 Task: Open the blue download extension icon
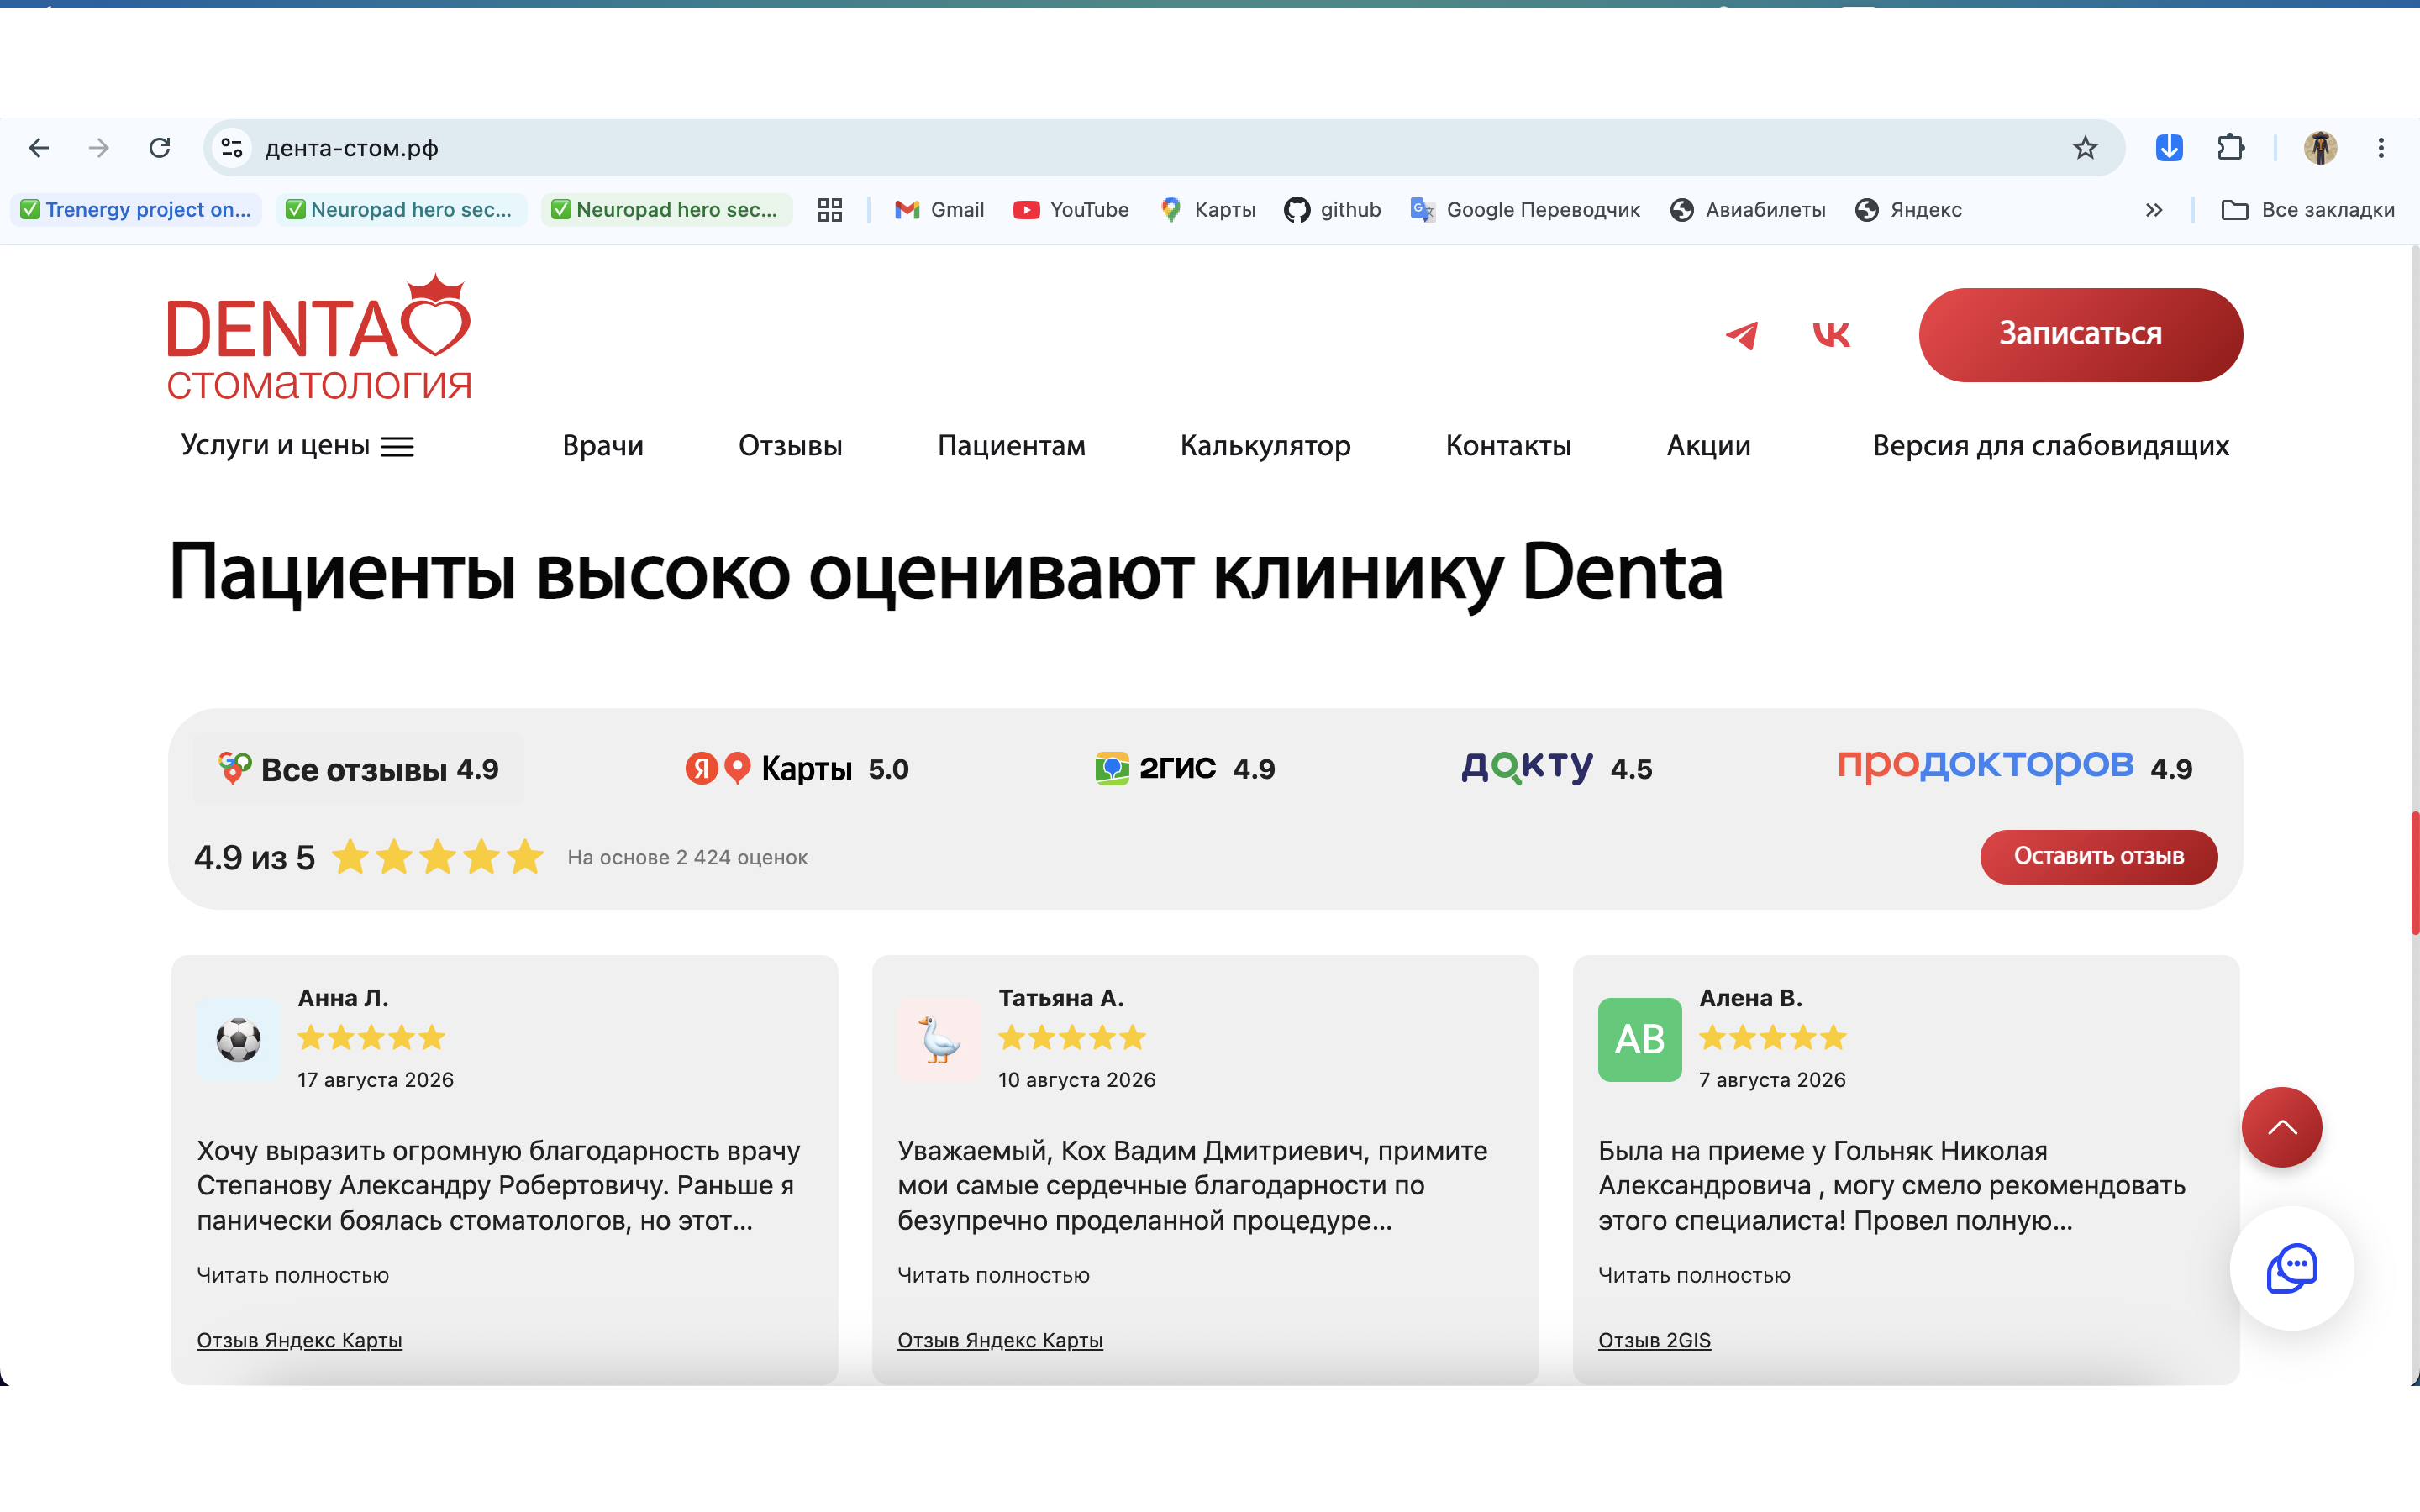tap(2169, 148)
